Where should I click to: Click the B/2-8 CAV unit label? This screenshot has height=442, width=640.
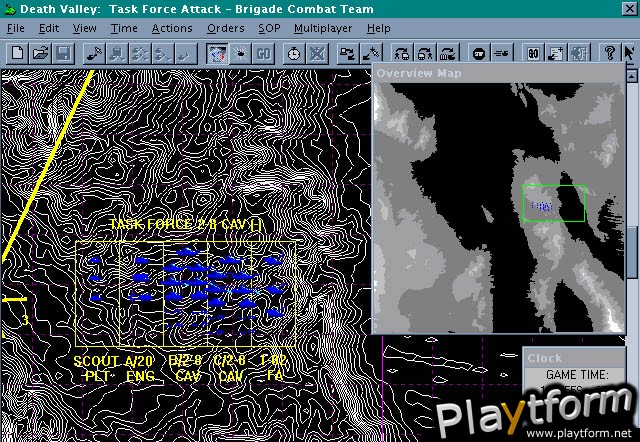(186, 368)
